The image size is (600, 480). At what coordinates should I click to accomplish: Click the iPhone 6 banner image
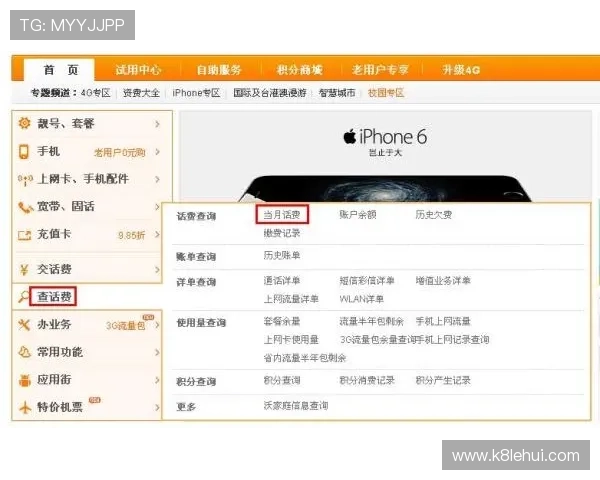385,157
